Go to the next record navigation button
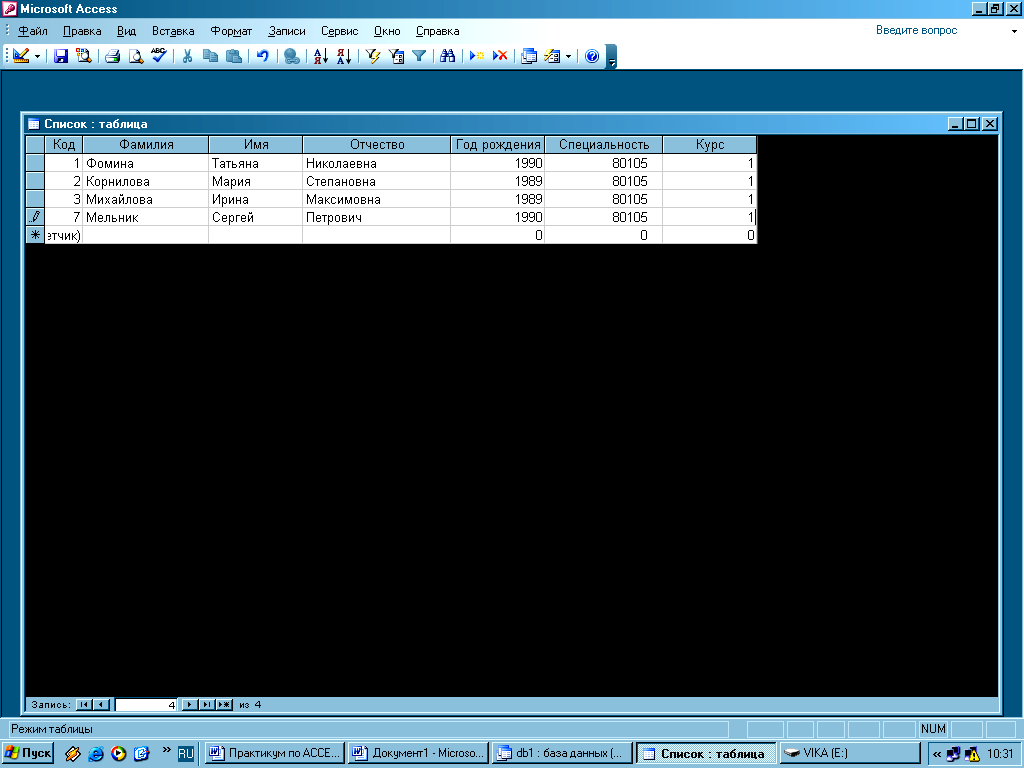 (189, 705)
